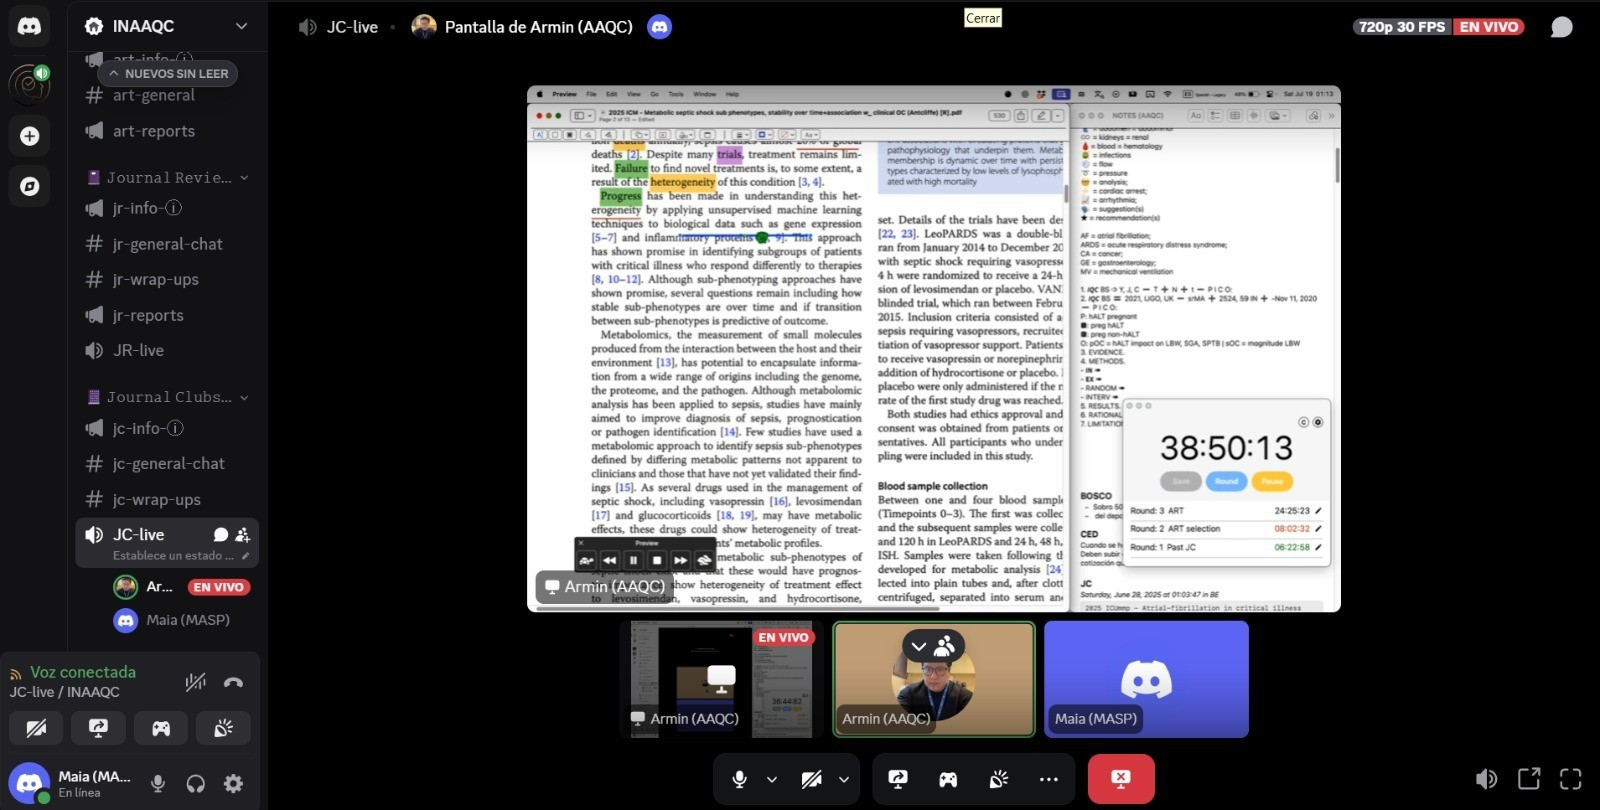Viewport: 1600px width, 810px height.
Task: Deafen audio with headphones icon
Action: pos(195,784)
